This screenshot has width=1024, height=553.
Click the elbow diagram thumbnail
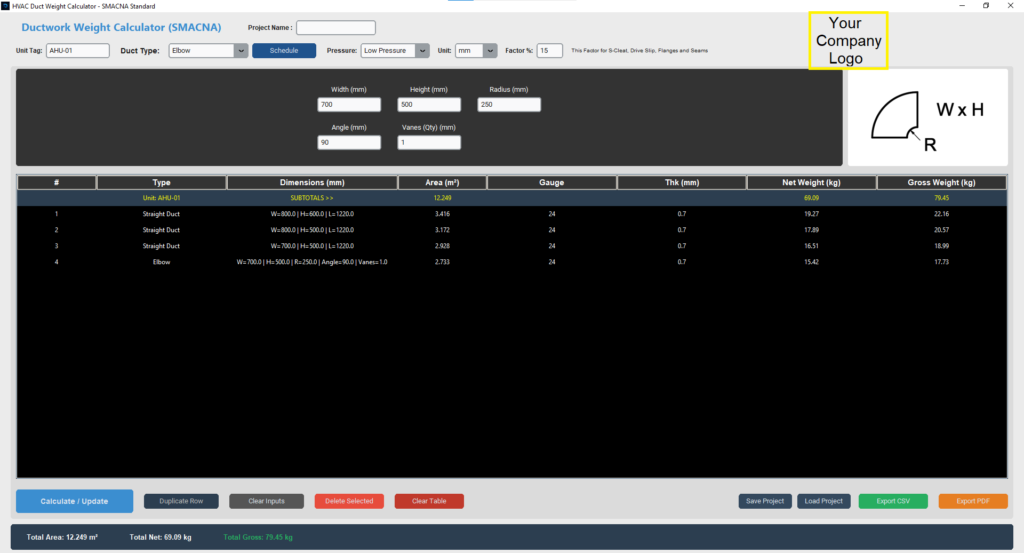(x=927, y=118)
